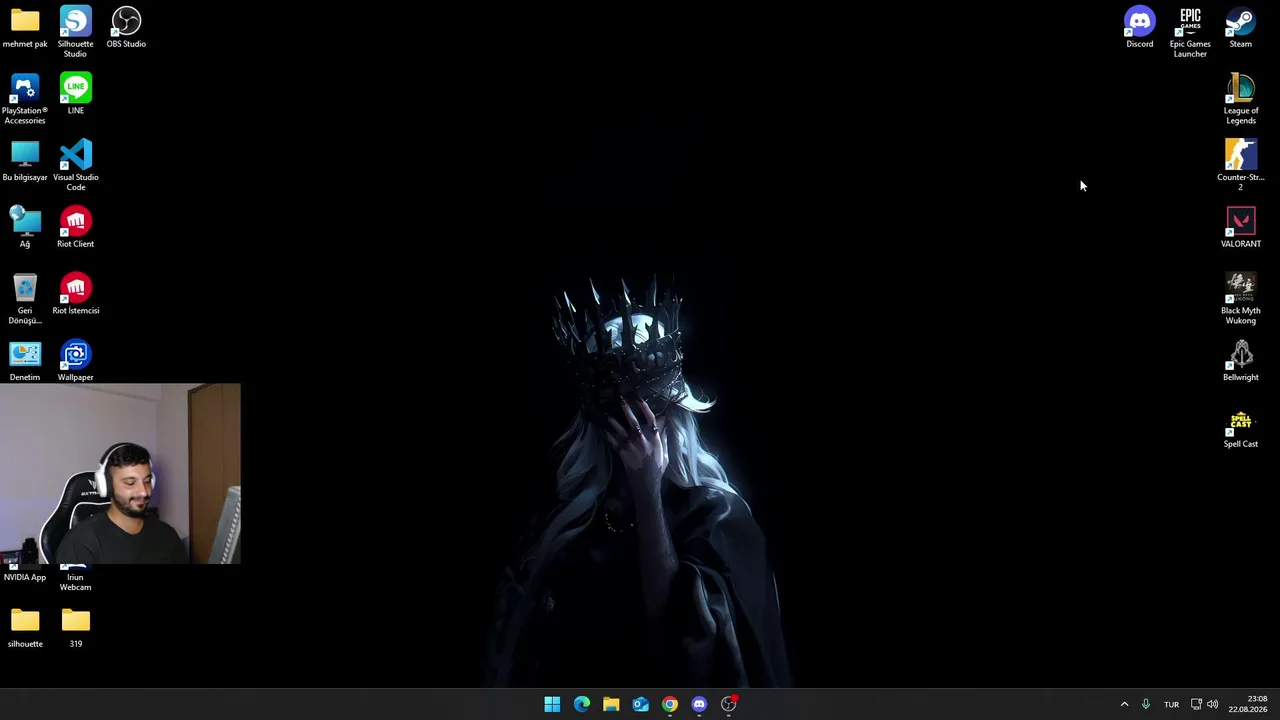Show hidden system tray icons
1280x720 pixels.
point(1124,704)
